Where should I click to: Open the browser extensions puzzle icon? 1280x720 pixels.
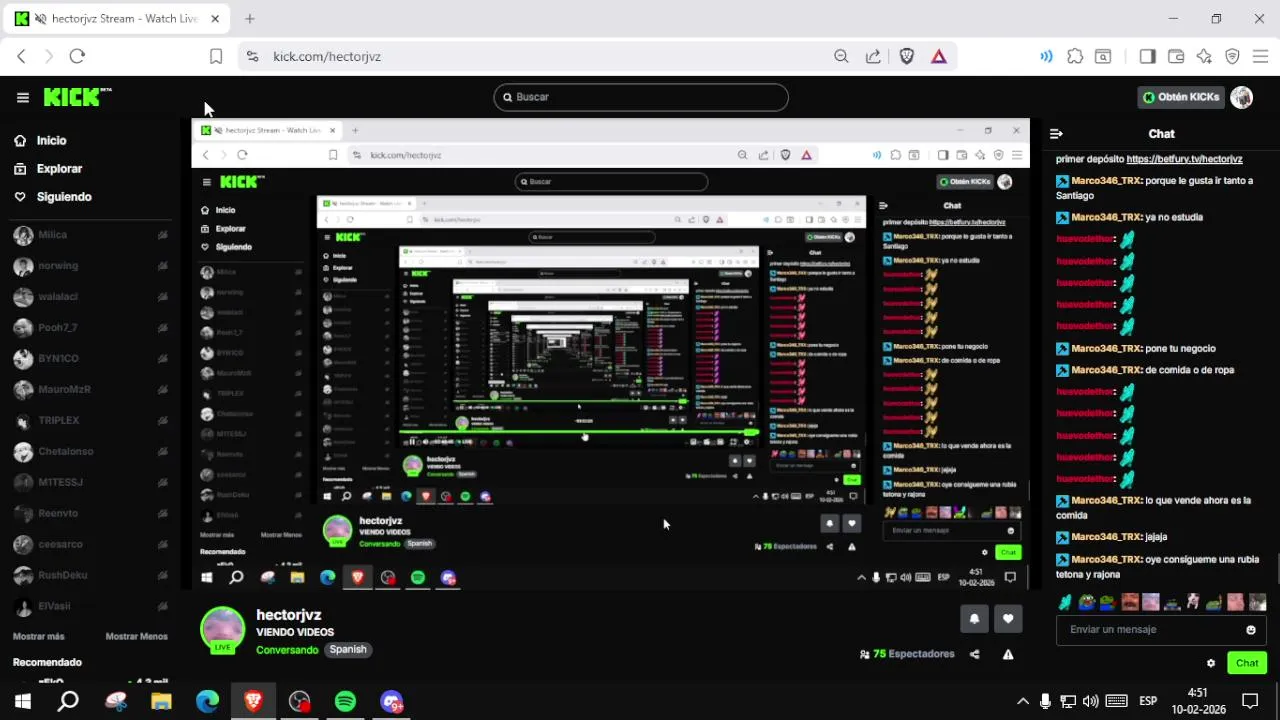[x=1075, y=57]
